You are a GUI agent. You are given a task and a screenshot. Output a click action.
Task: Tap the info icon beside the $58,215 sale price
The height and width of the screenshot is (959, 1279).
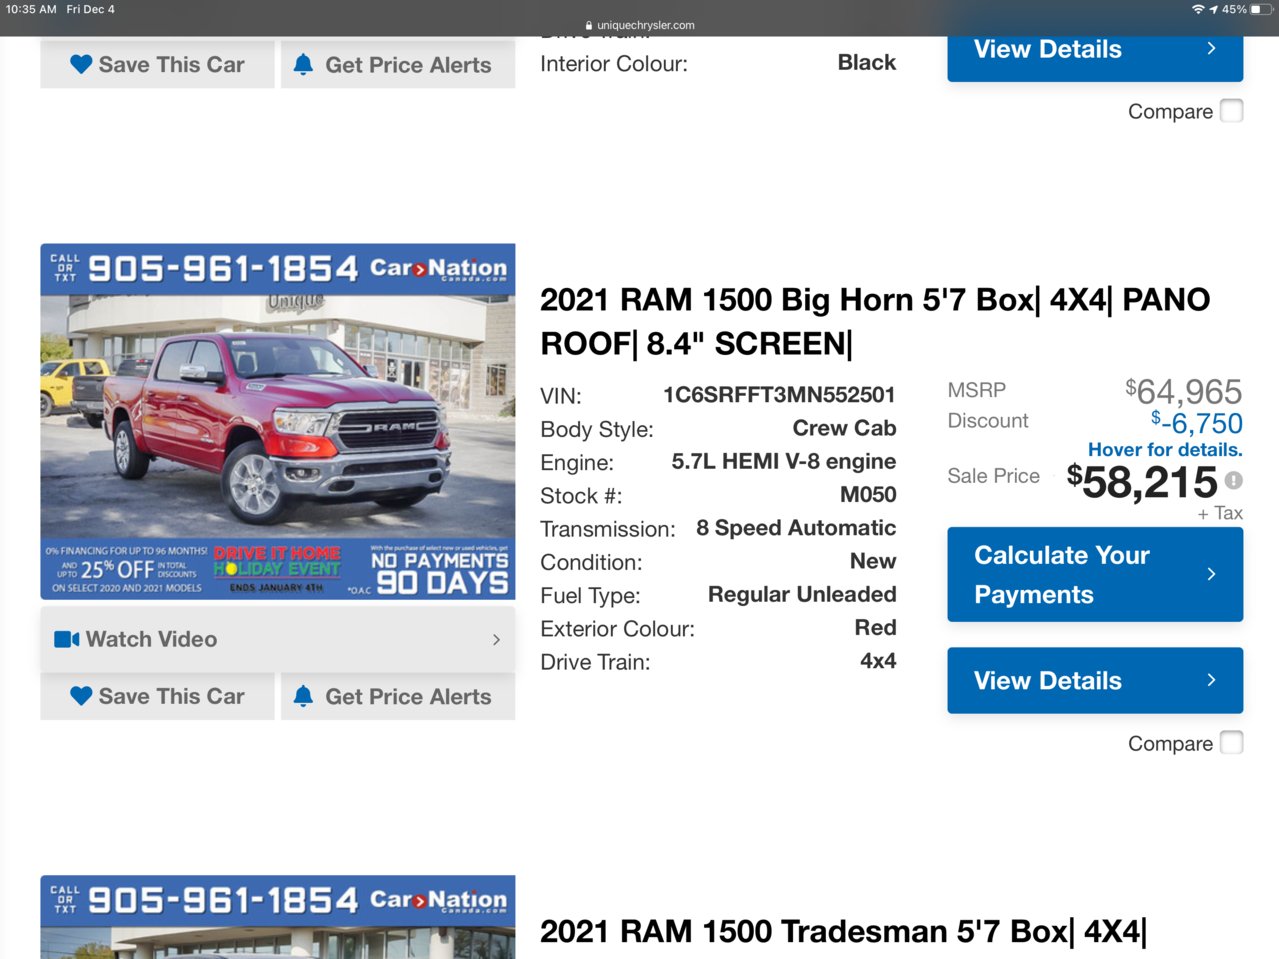(x=1234, y=481)
